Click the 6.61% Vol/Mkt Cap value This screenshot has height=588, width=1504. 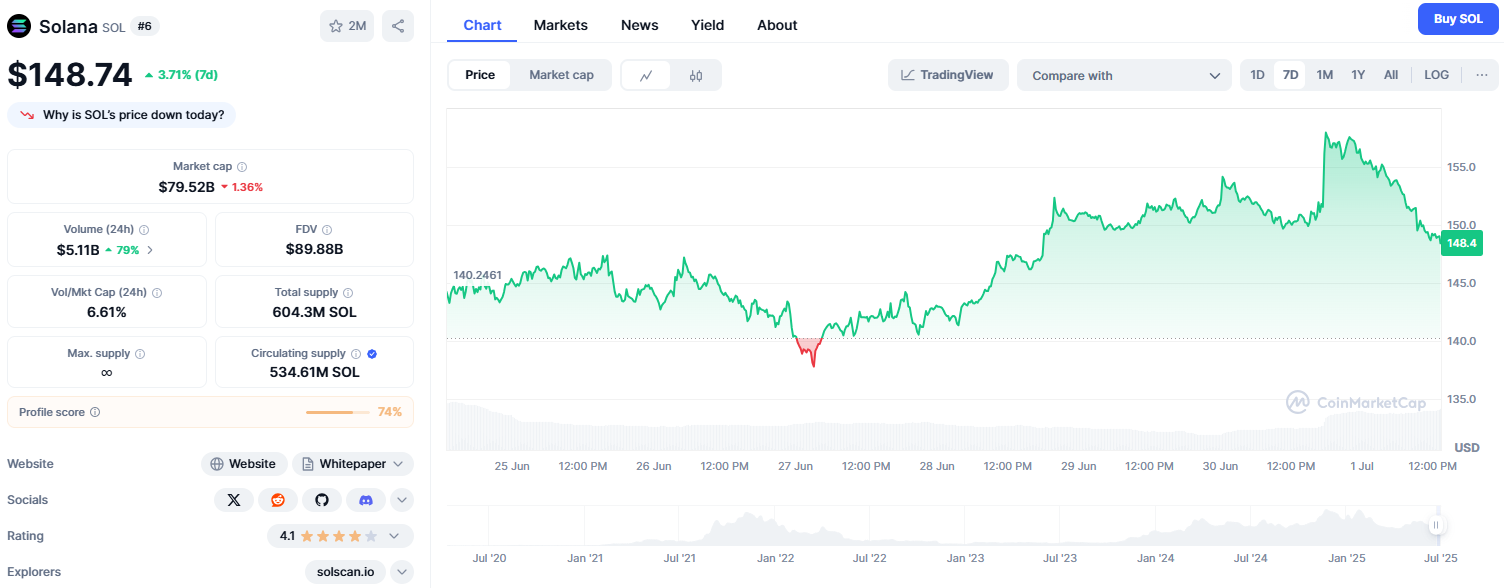coord(107,312)
